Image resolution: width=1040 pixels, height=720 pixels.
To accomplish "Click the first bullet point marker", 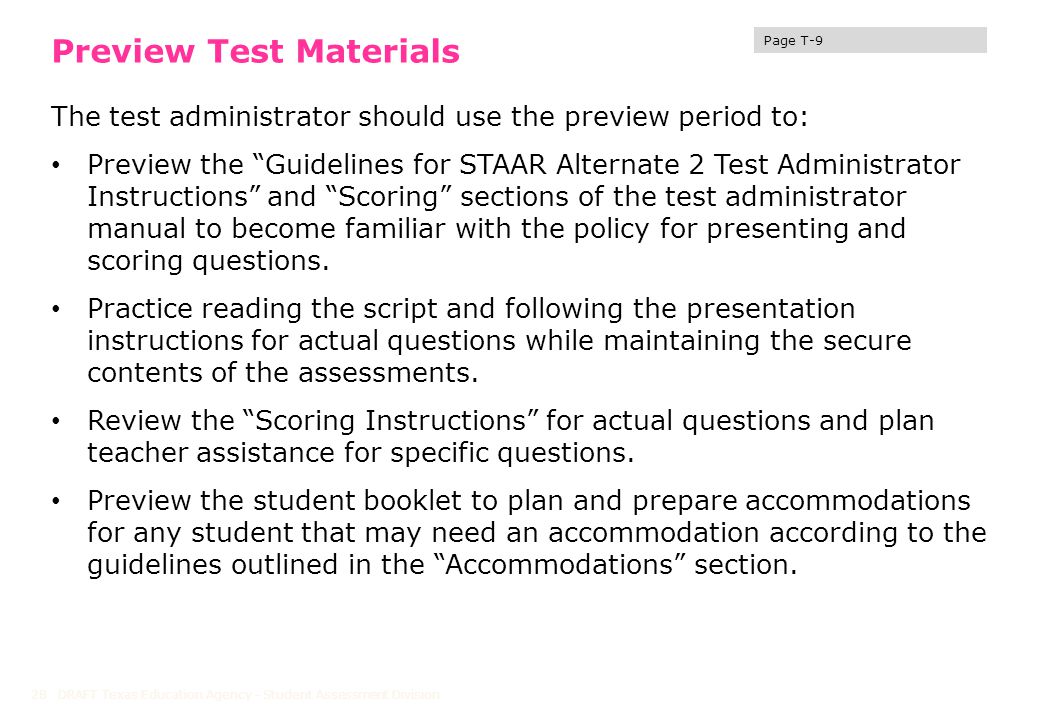I will click(x=56, y=164).
